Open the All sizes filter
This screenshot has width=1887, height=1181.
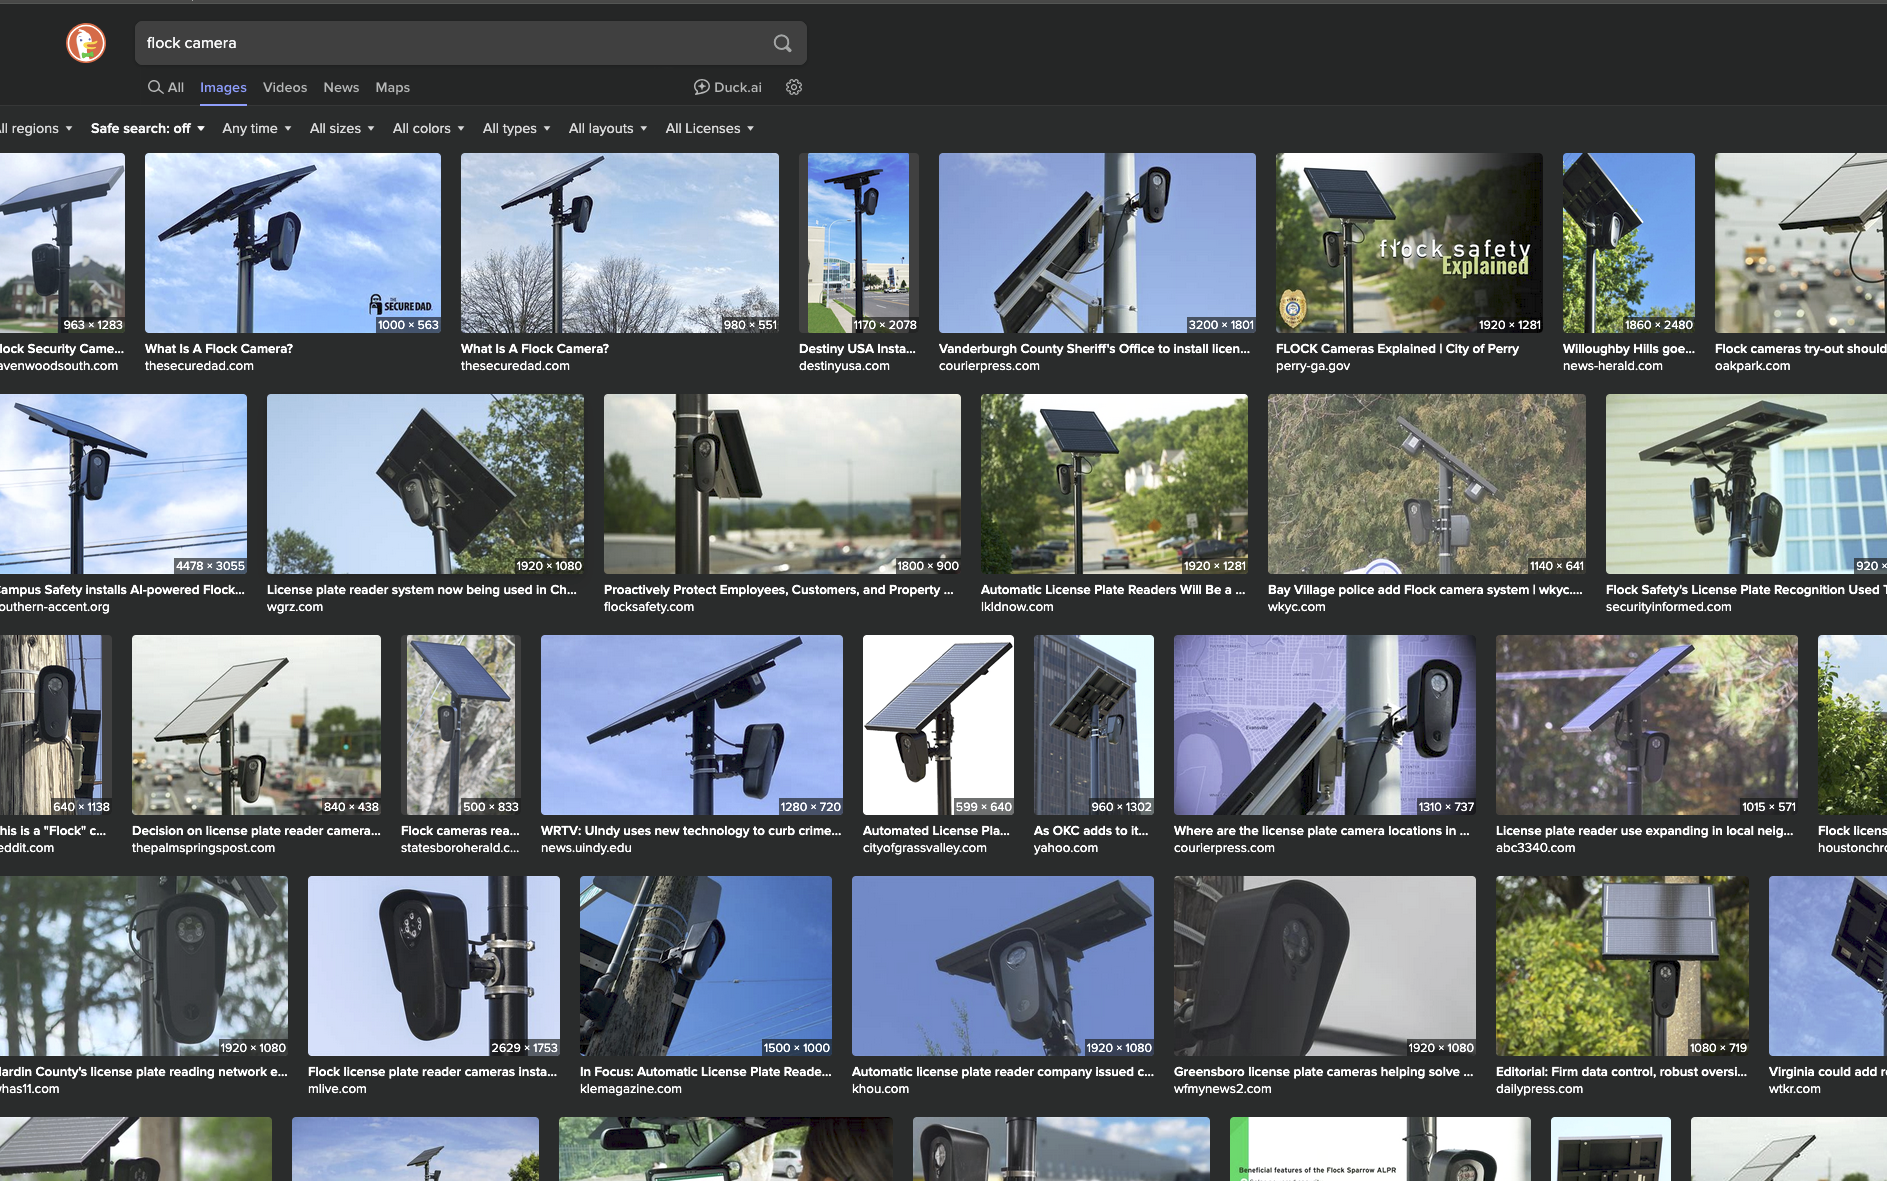click(x=342, y=128)
